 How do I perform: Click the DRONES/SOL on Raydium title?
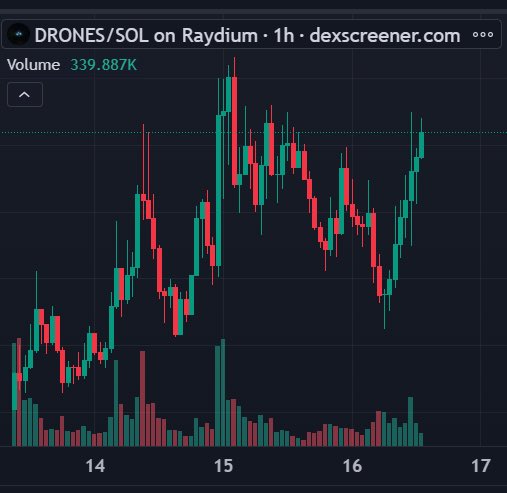[x=146, y=35]
